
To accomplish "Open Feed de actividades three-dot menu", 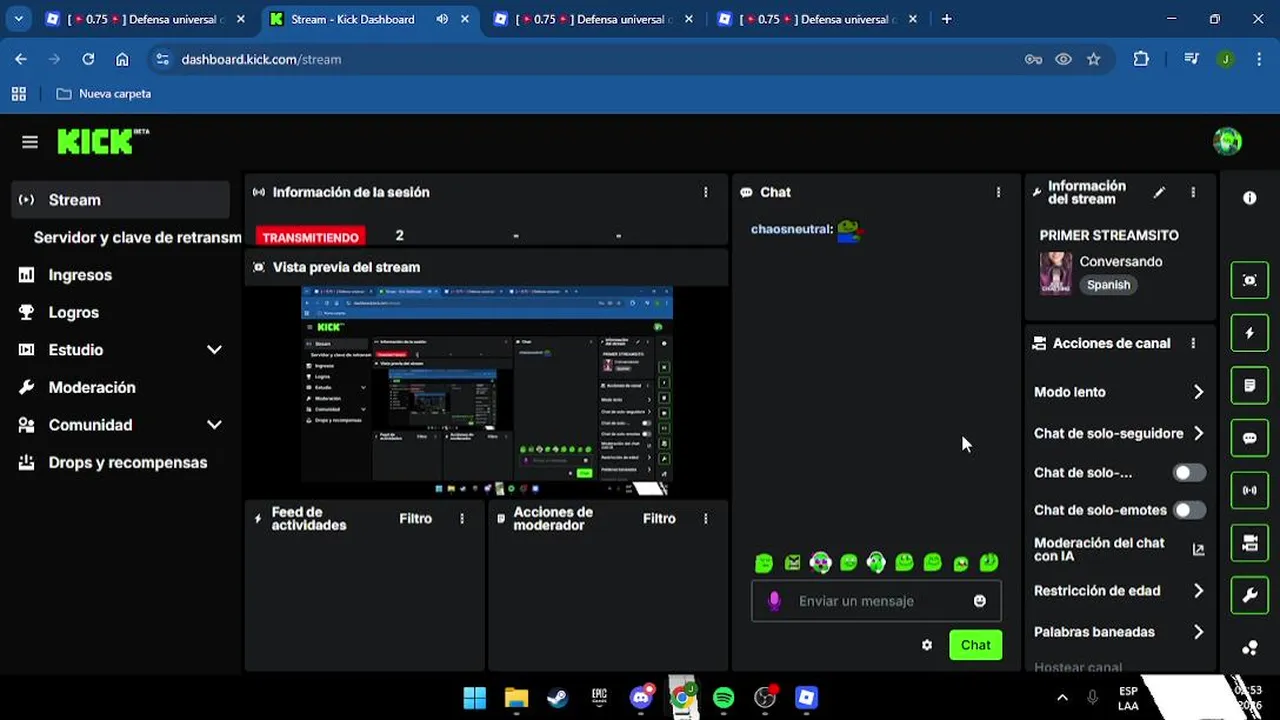I will coord(462,518).
